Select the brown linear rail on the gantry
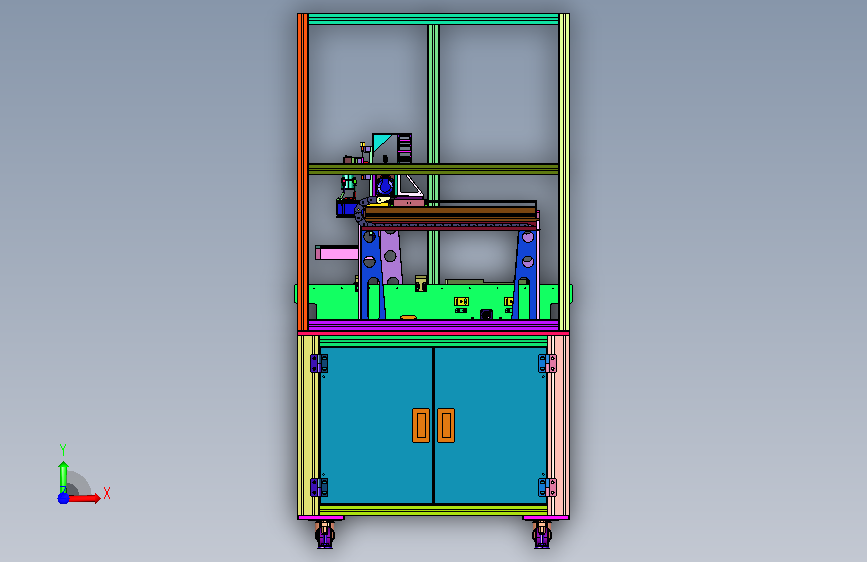Viewport: 867px width, 562px height. (x=451, y=212)
